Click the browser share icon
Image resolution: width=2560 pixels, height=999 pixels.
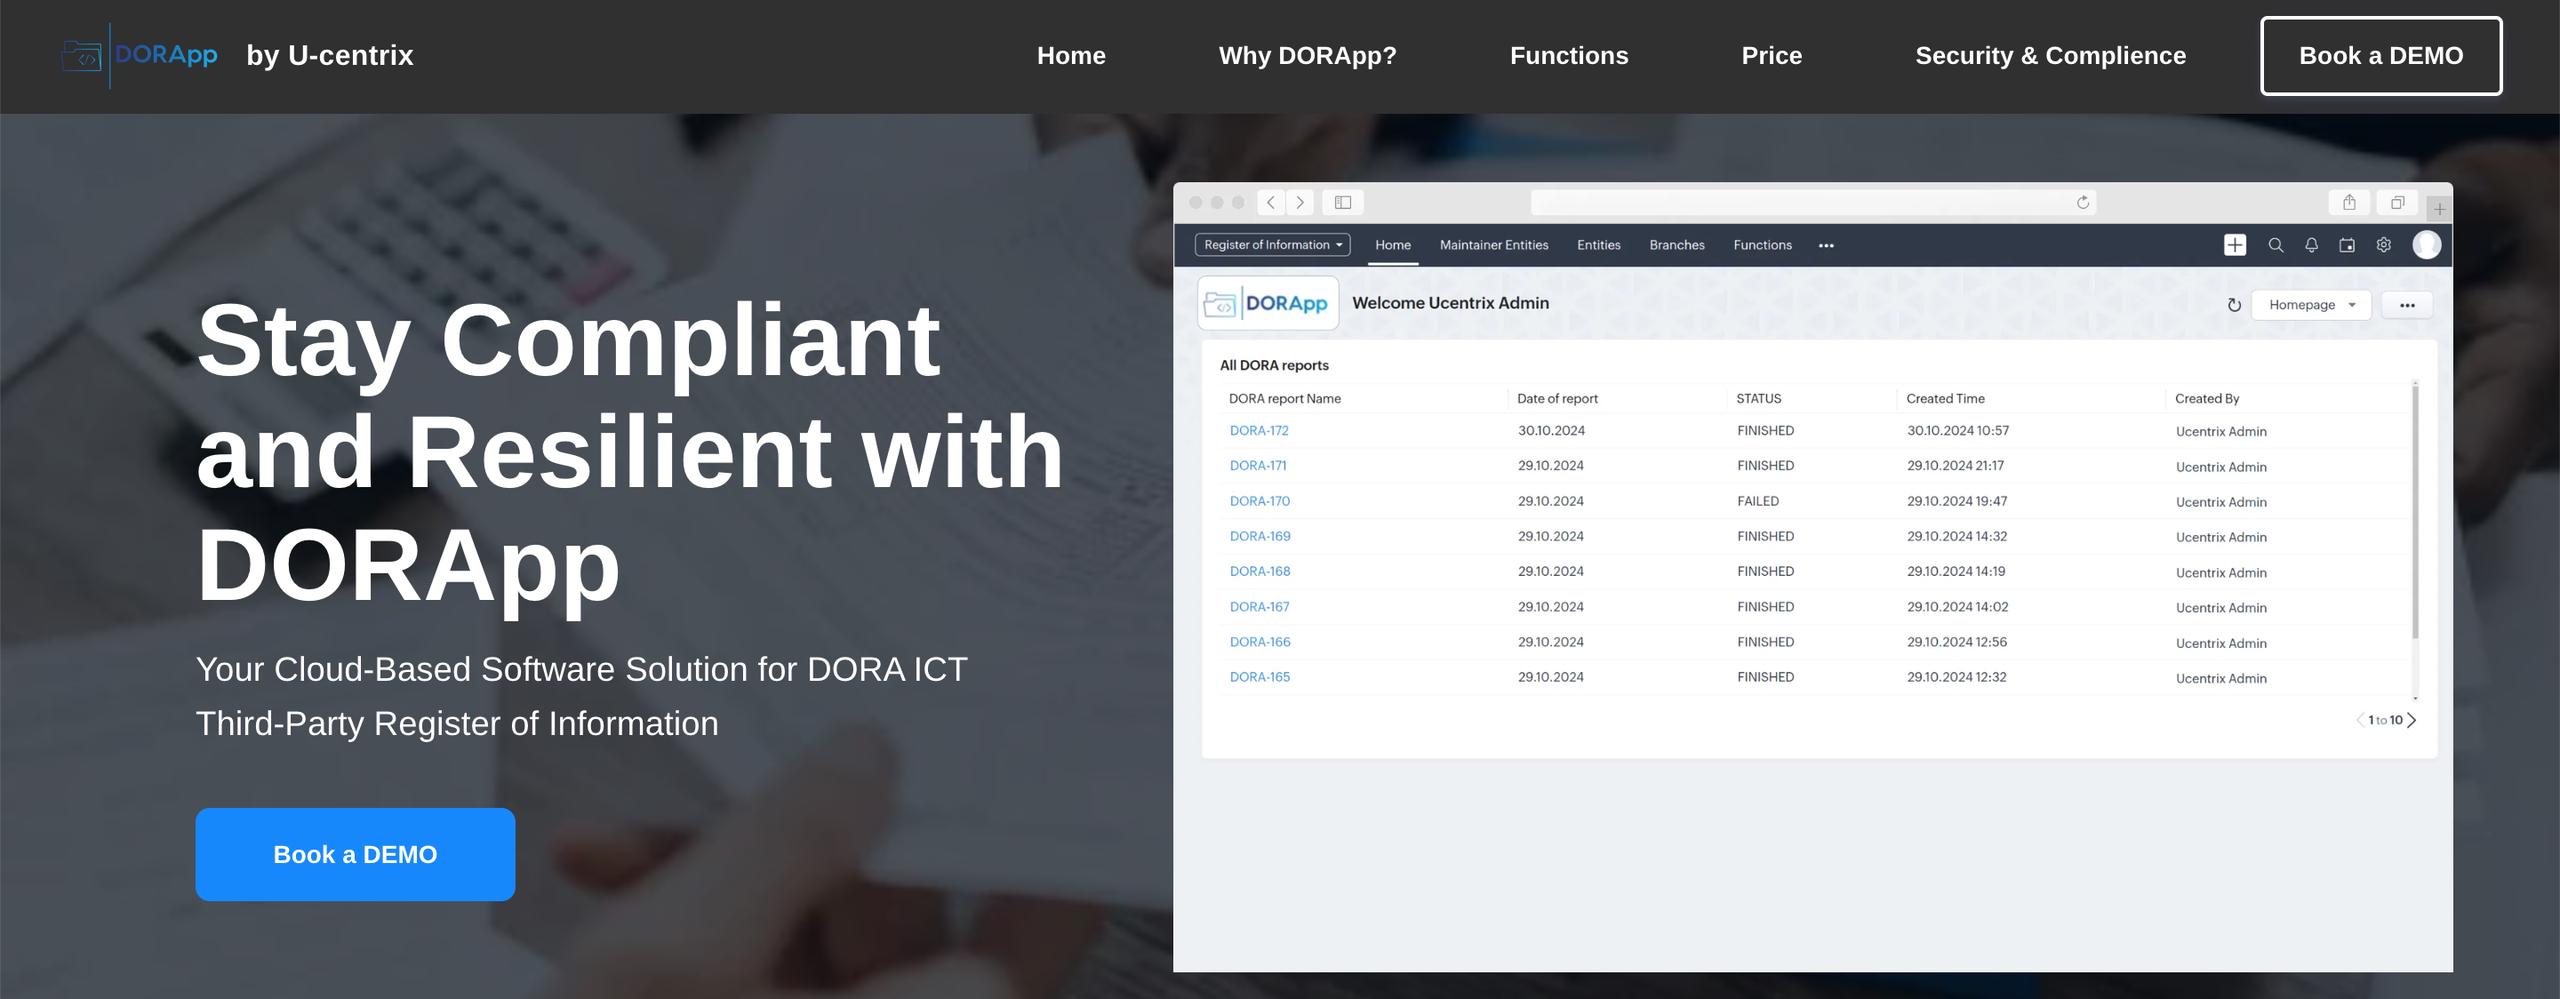[2349, 203]
